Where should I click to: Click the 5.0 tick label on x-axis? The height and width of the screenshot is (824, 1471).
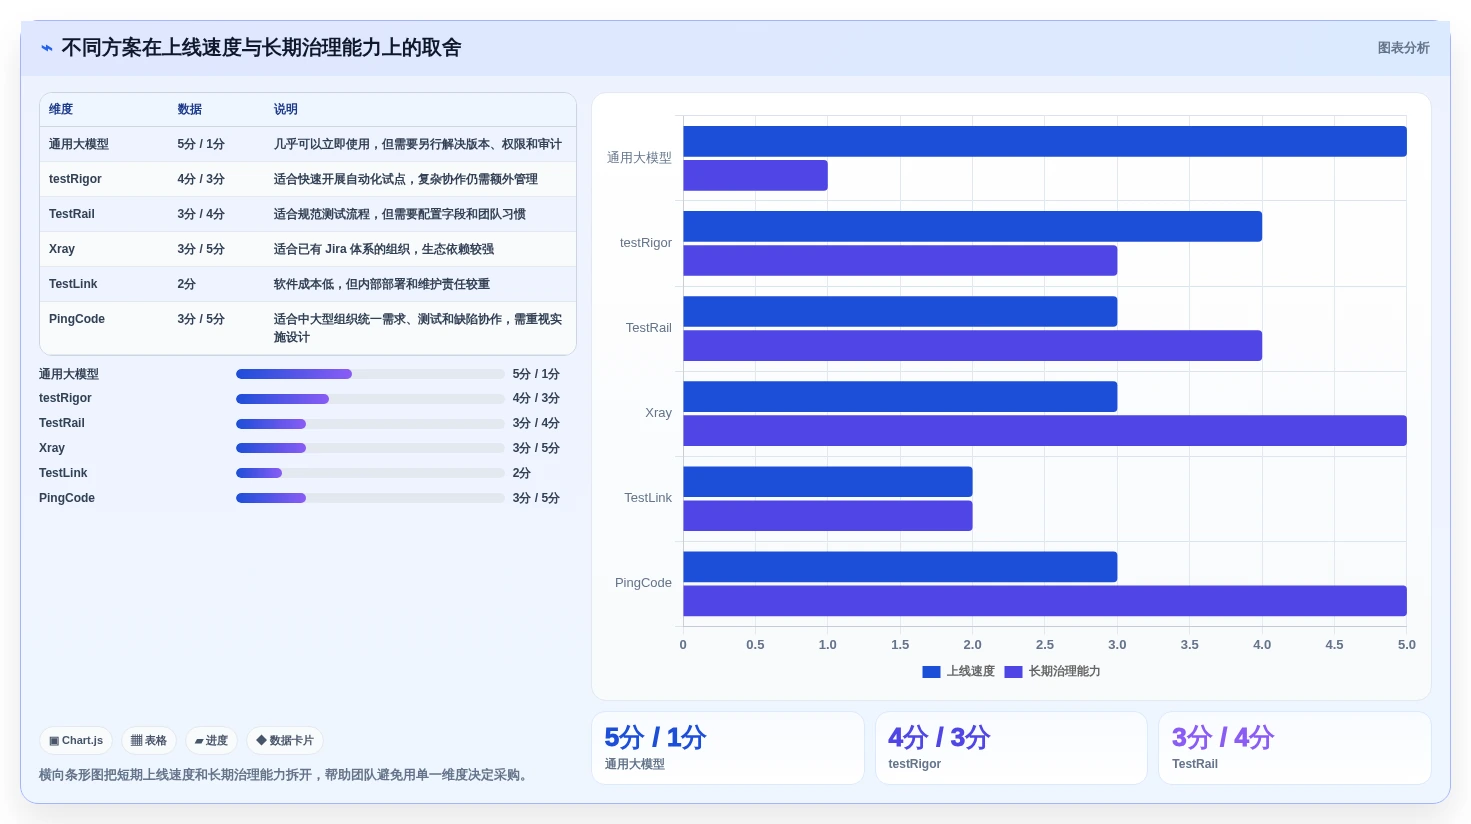tap(1407, 645)
